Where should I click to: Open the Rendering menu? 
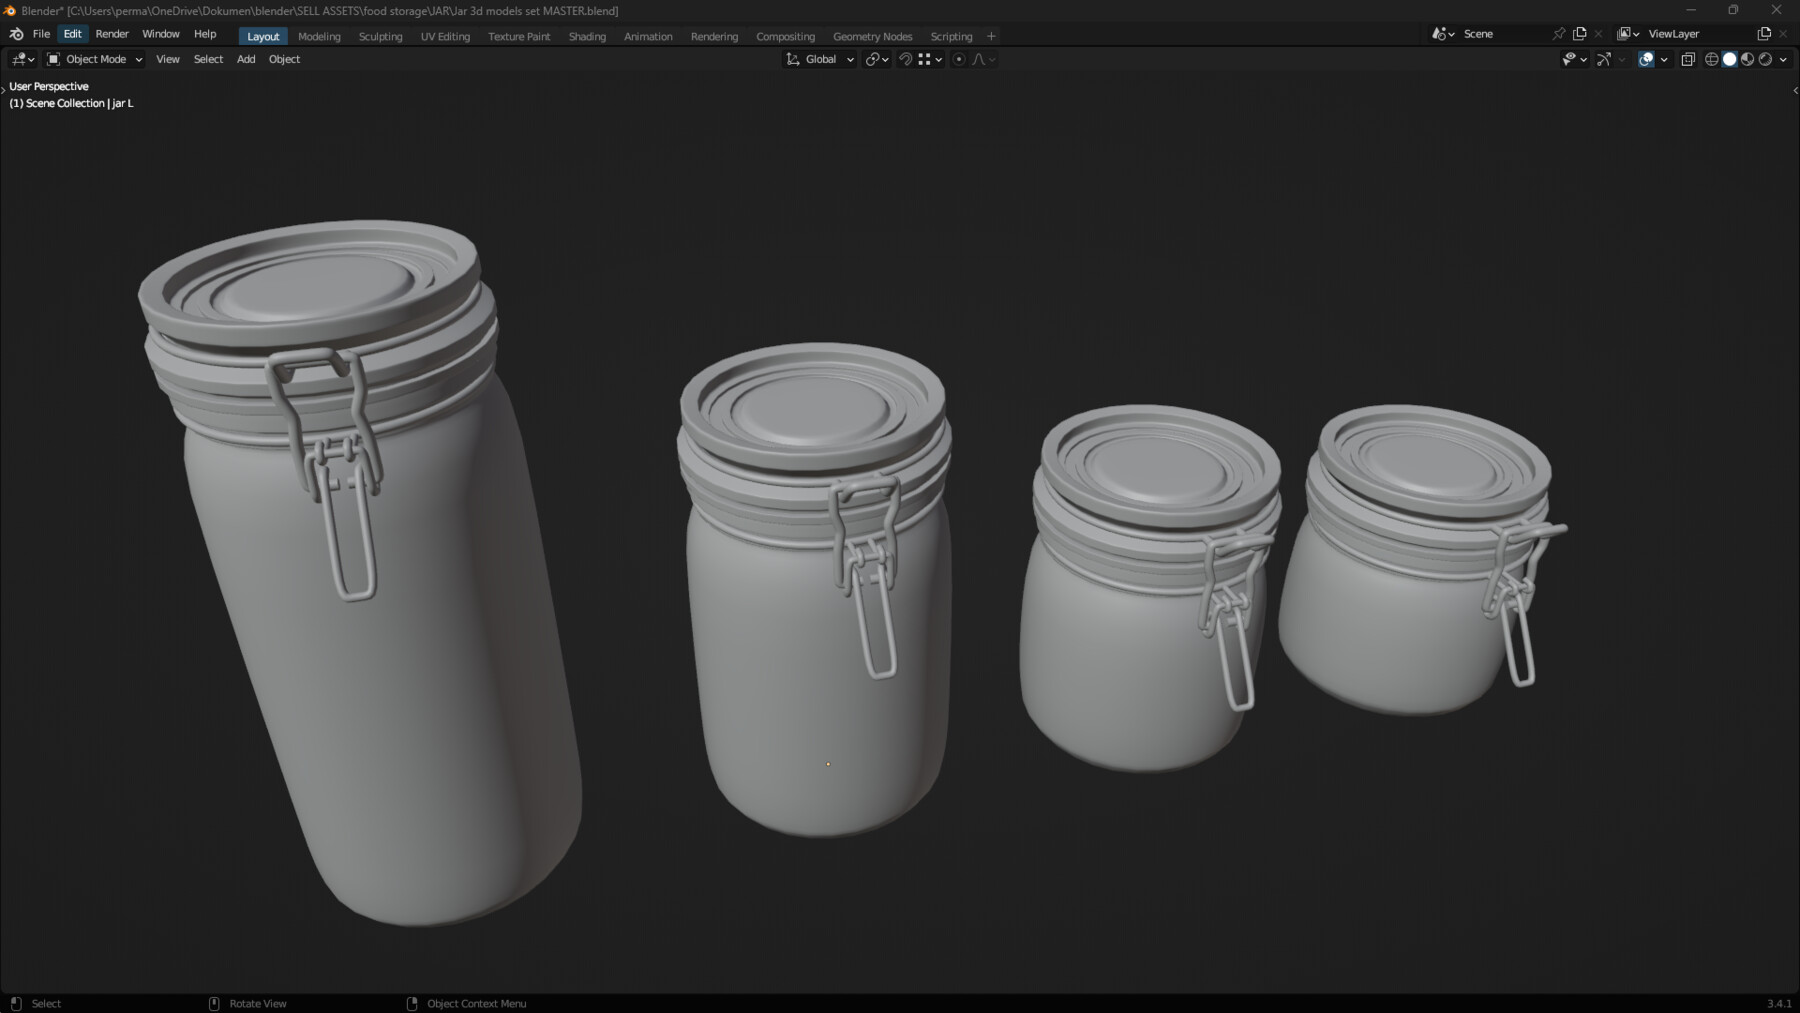coord(714,36)
